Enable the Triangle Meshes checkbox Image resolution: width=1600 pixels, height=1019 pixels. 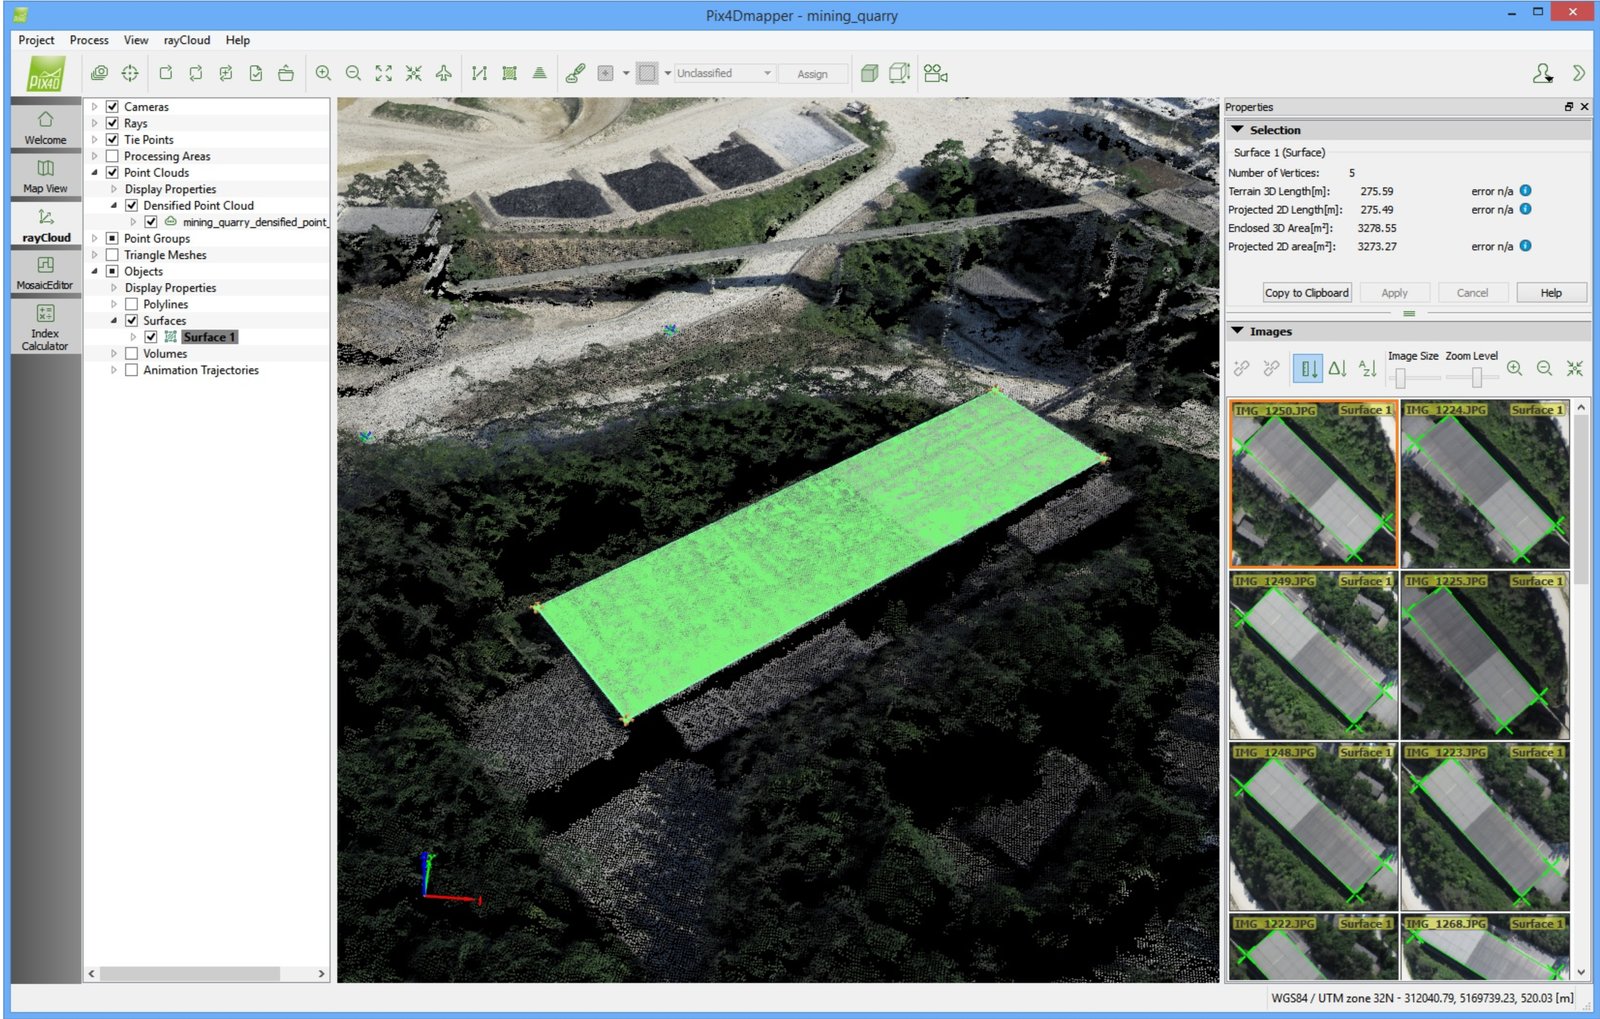(x=112, y=255)
